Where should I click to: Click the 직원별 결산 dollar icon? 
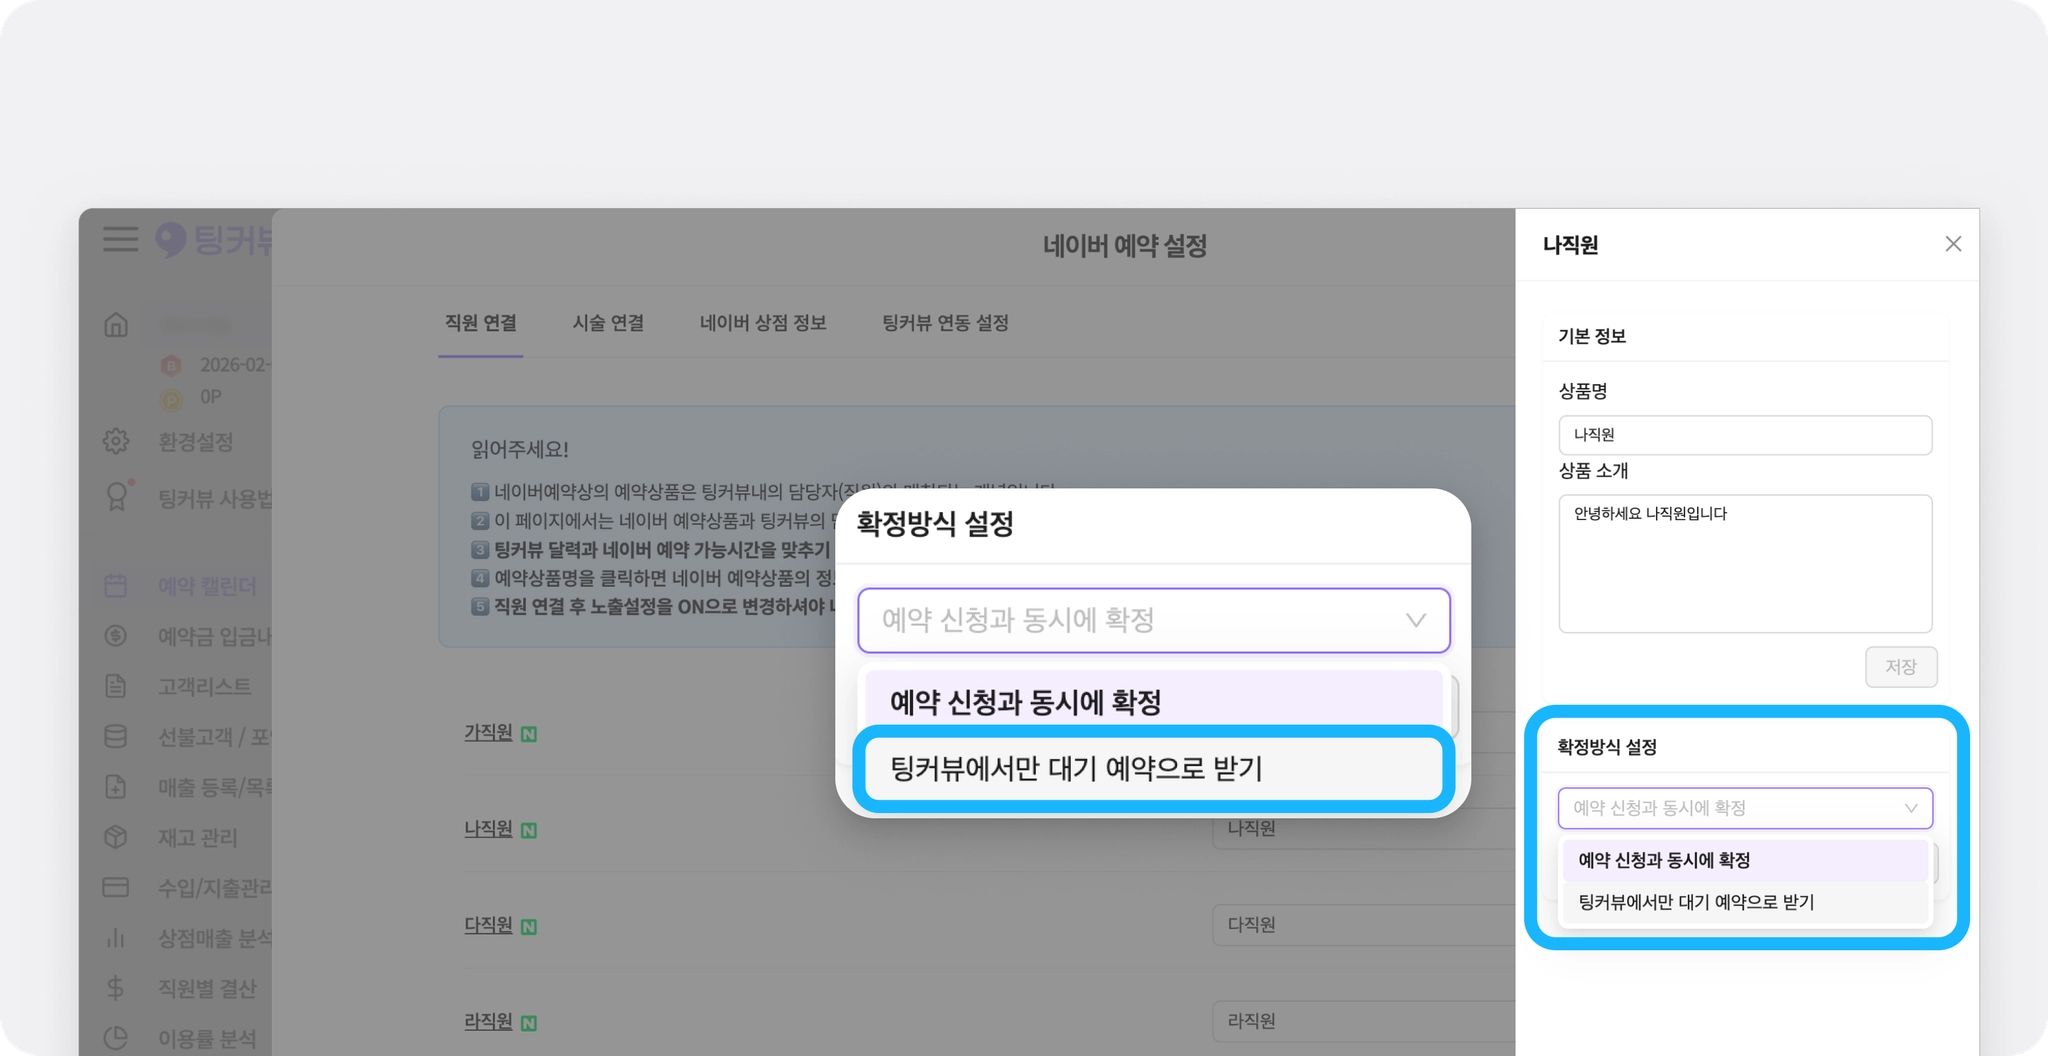[x=116, y=988]
